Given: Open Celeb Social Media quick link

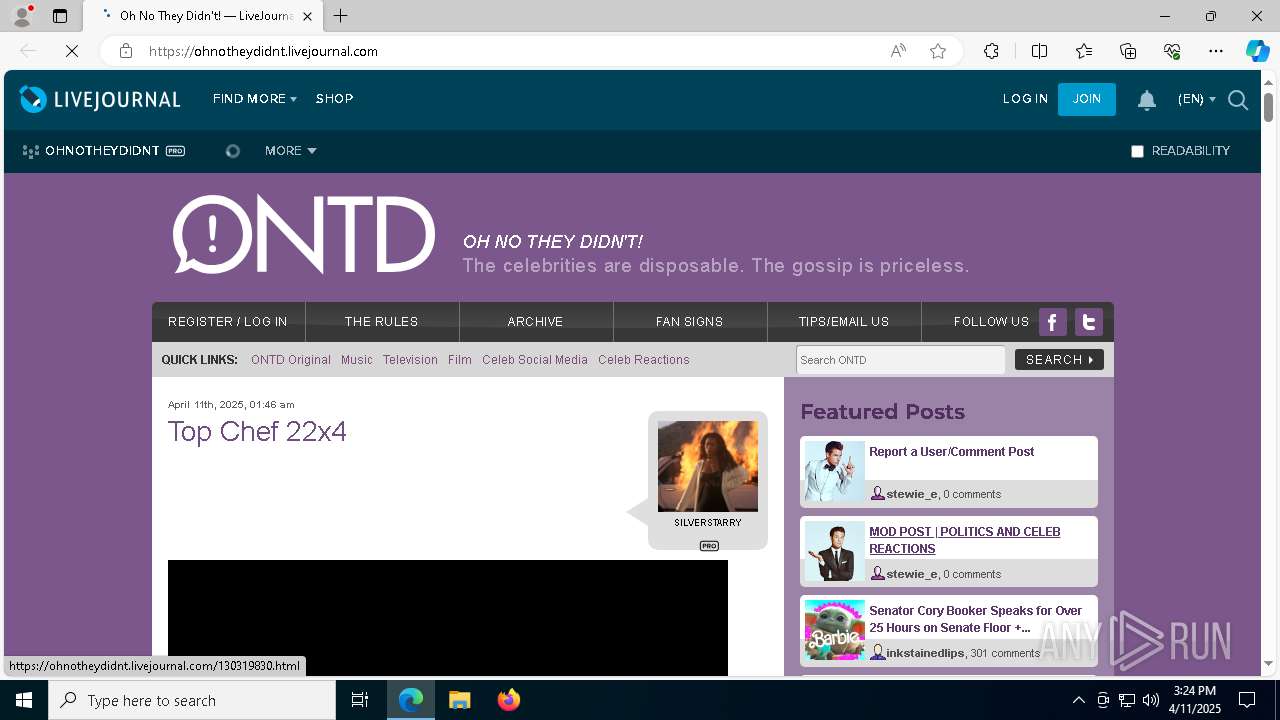Looking at the screenshot, I should pyautogui.click(x=535, y=360).
